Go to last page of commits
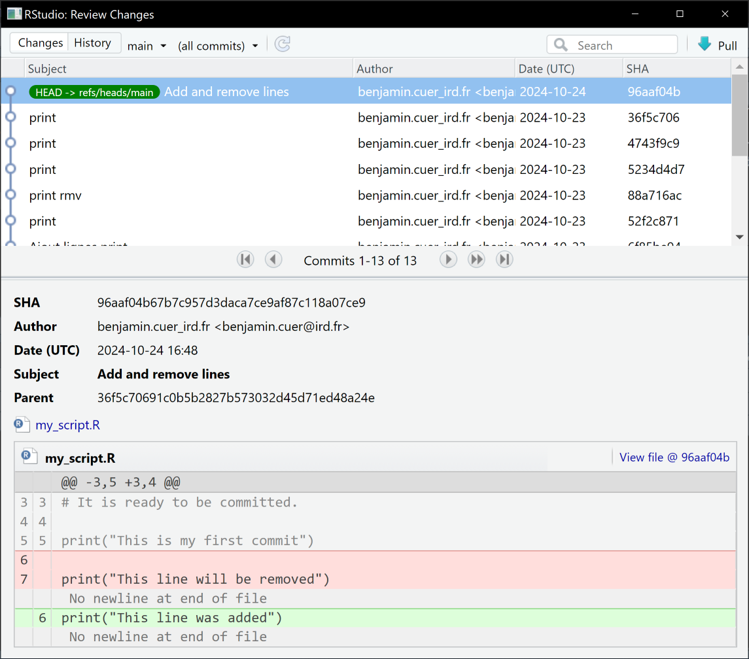 pos(504,260)
